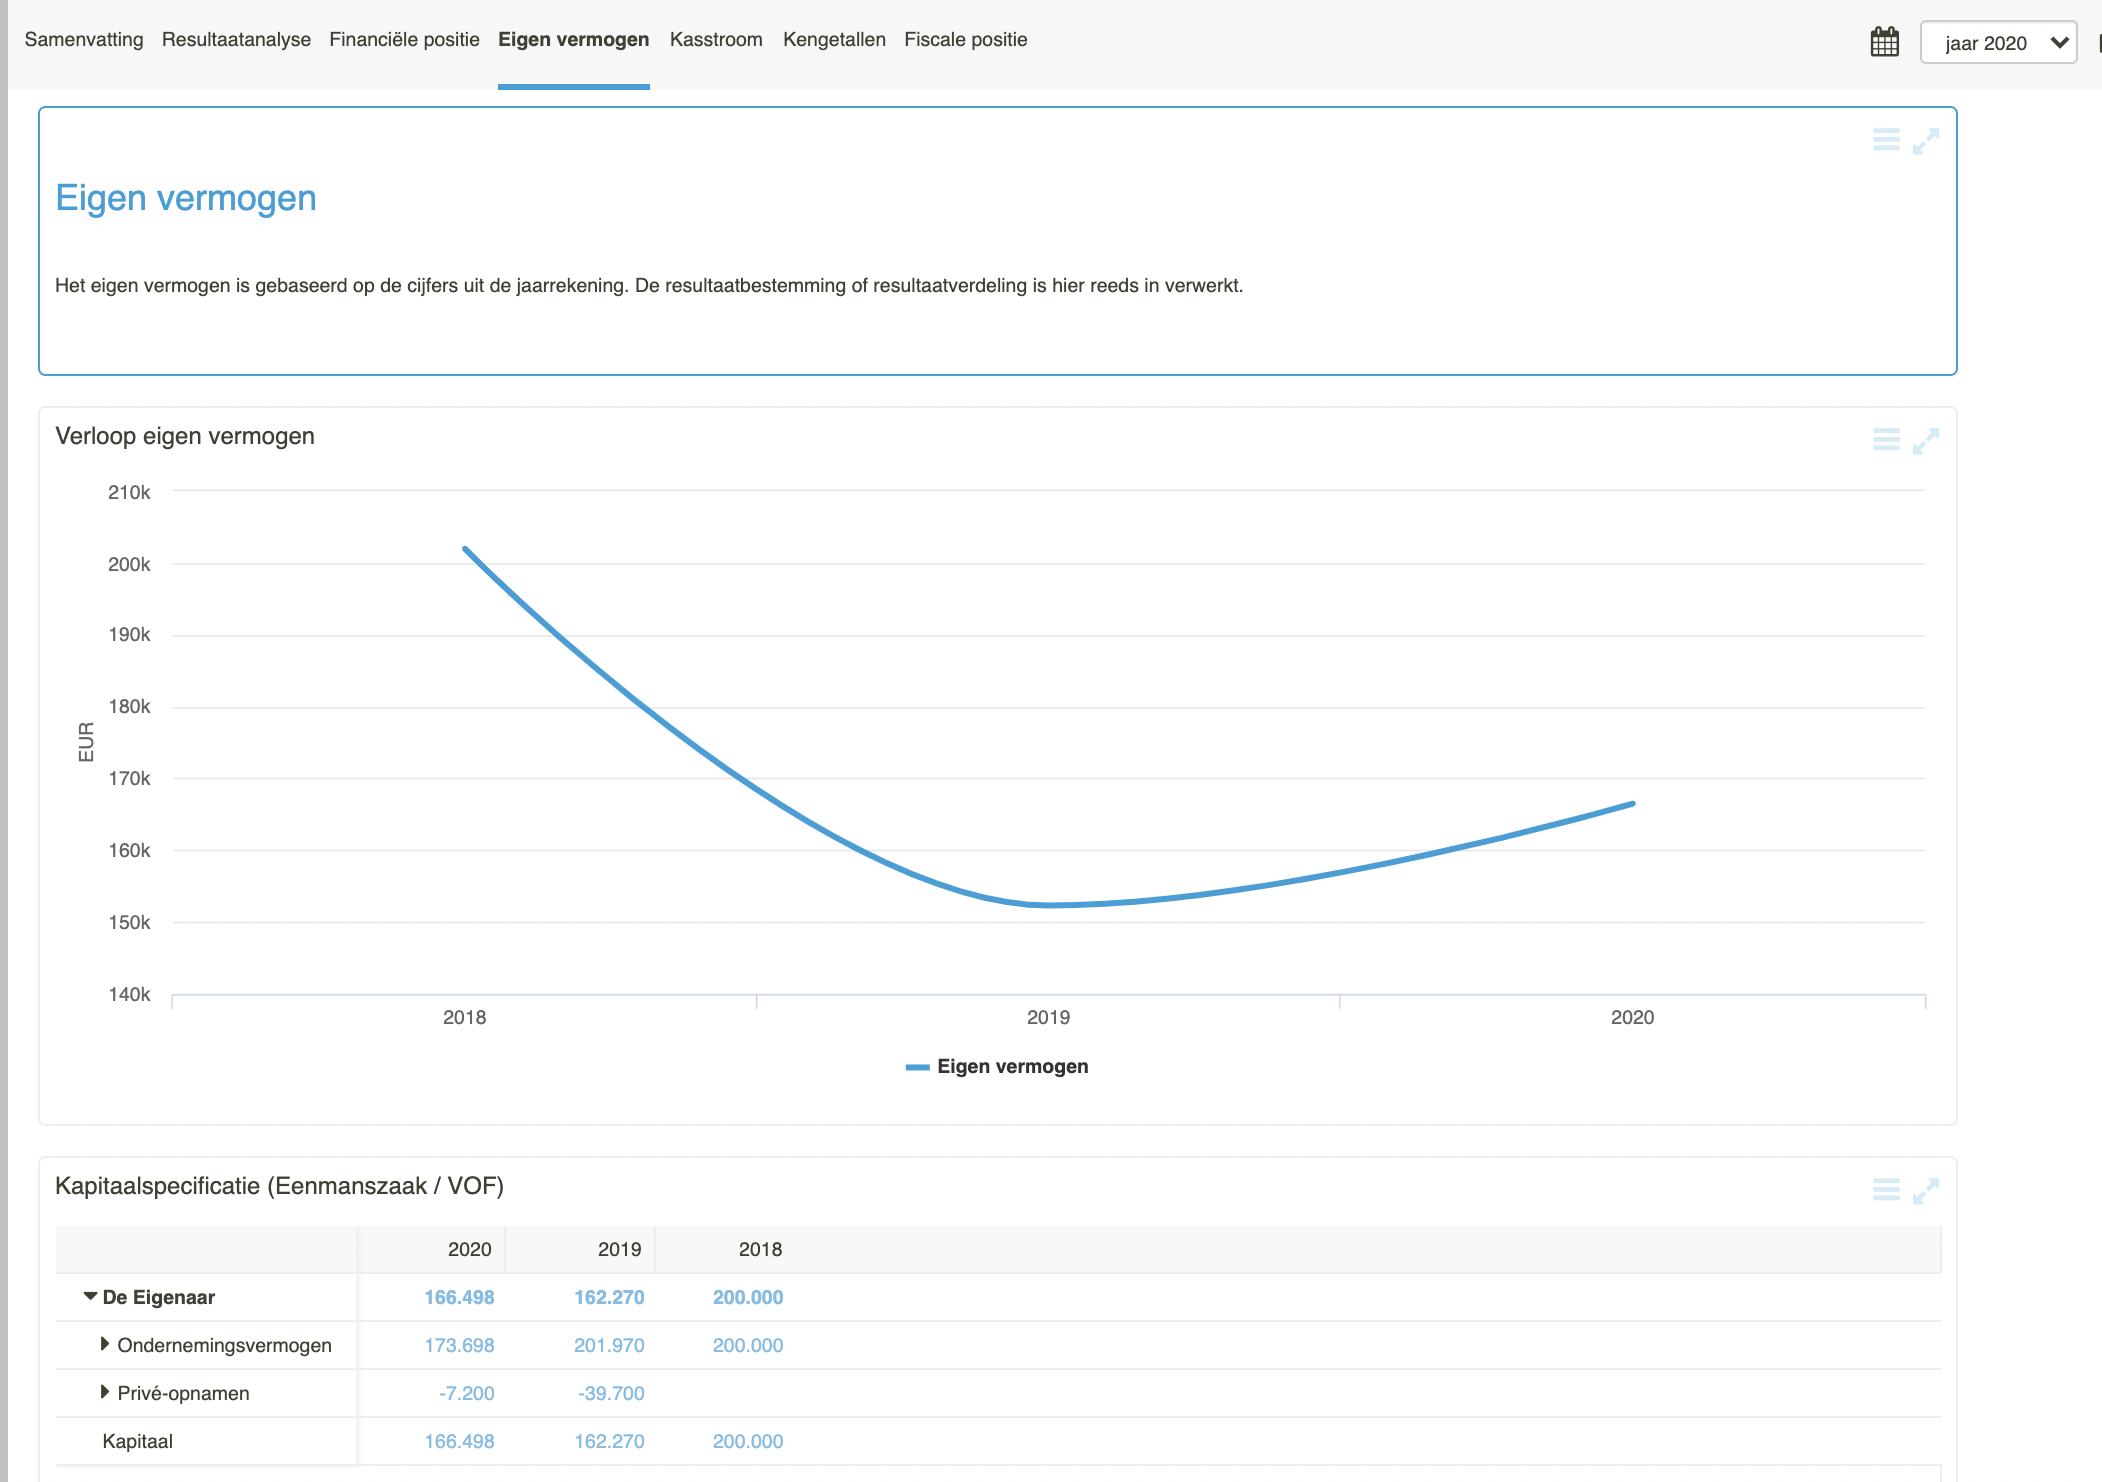Open hamburger menu of Verloop eigen vermogen chart
The width and height of the screenshot is (2102, 1482).
point(1886,440)
